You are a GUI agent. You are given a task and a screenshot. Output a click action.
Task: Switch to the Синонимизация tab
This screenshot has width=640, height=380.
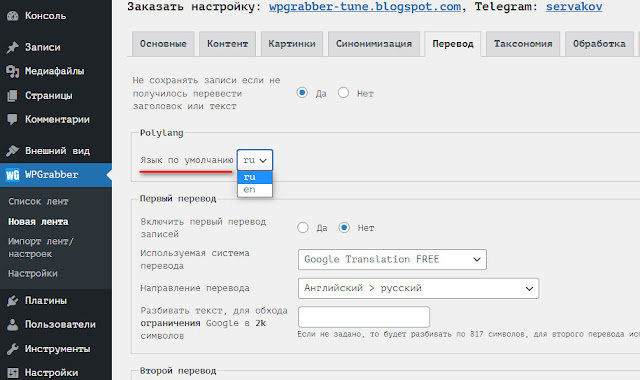374,44
